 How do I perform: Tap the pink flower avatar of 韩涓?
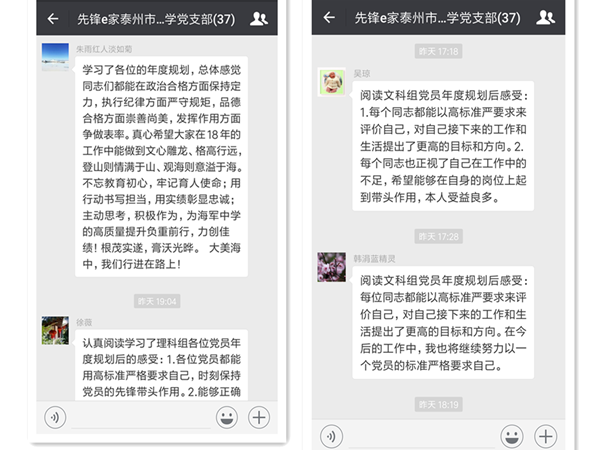pos(331,267)
